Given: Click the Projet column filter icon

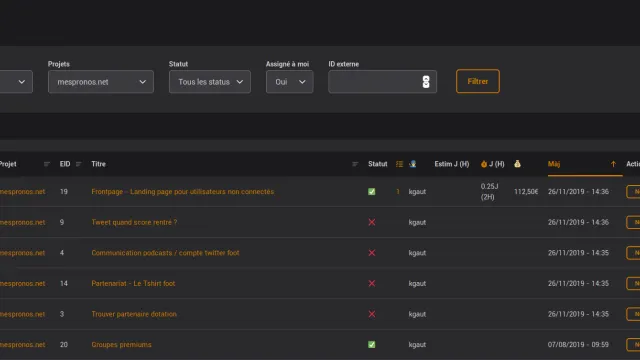Looking at the screenshot, I should click(x=47, y=164).
